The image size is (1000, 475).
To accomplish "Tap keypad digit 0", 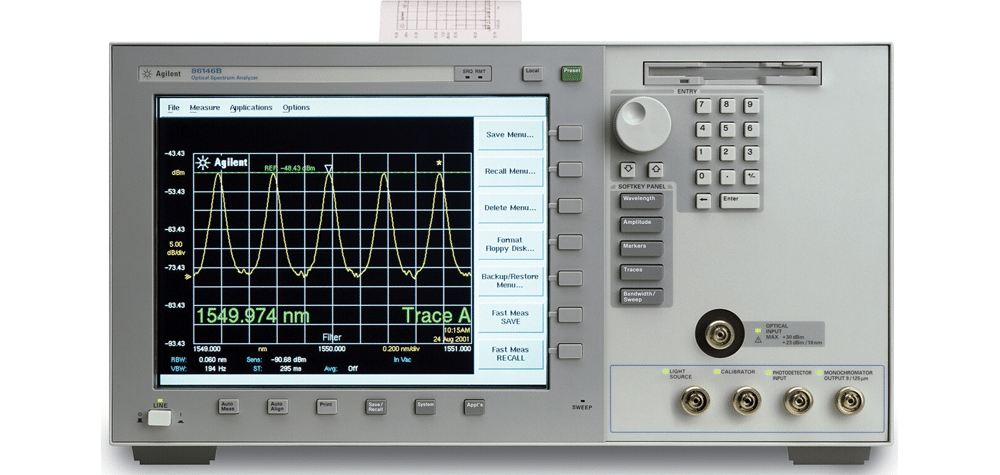I will 703,177.
